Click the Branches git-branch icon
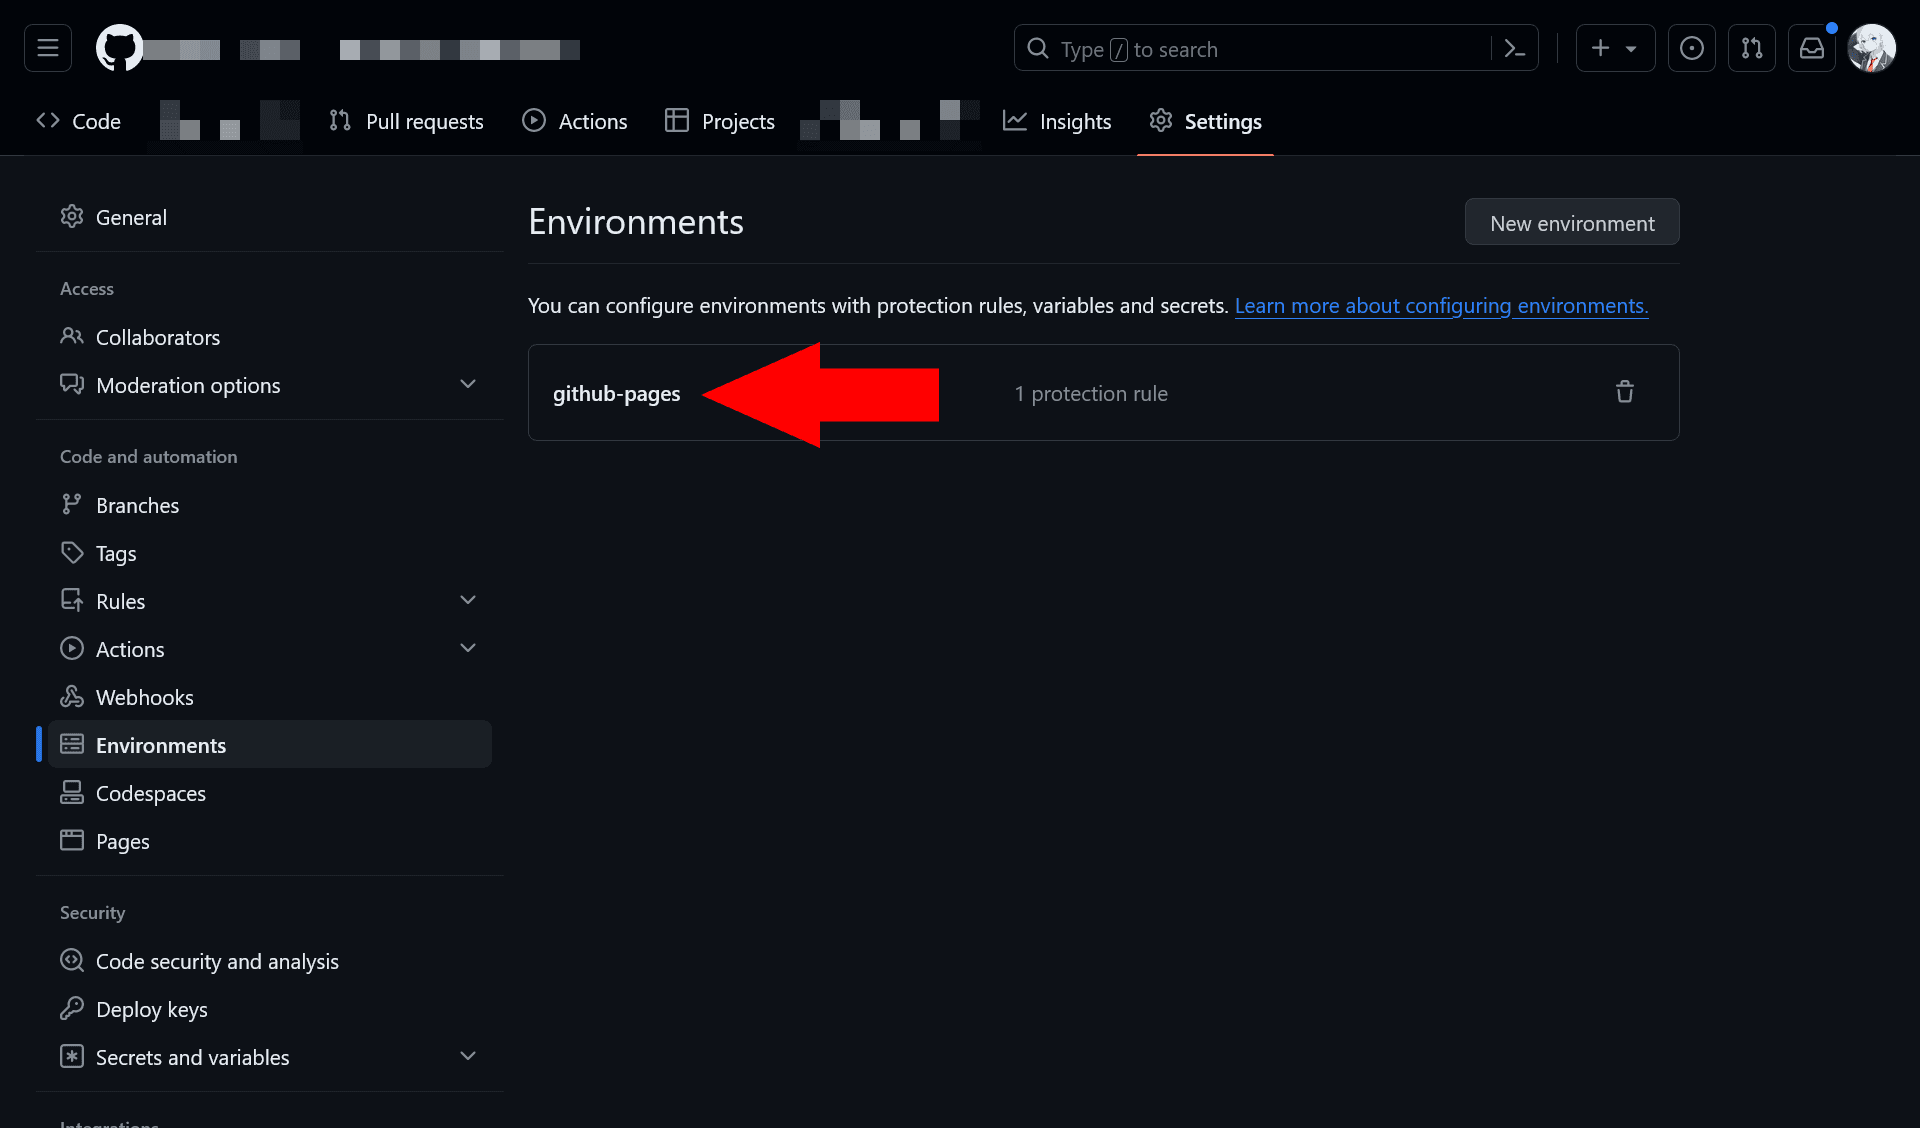 point(72,504)
